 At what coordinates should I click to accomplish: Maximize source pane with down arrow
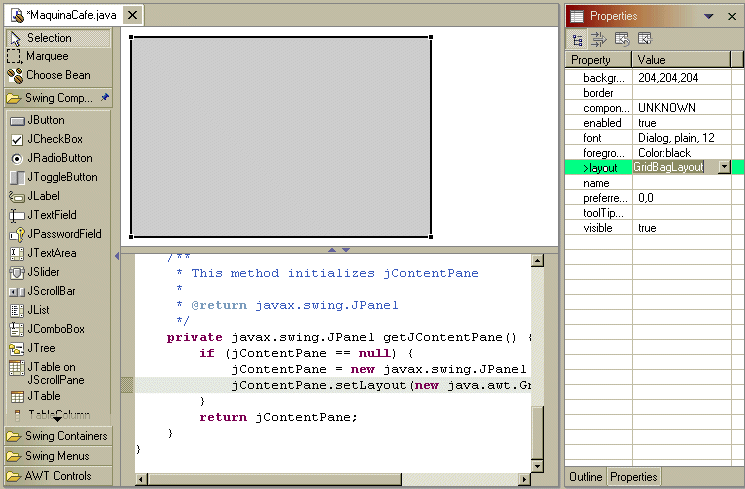(346, 250)
